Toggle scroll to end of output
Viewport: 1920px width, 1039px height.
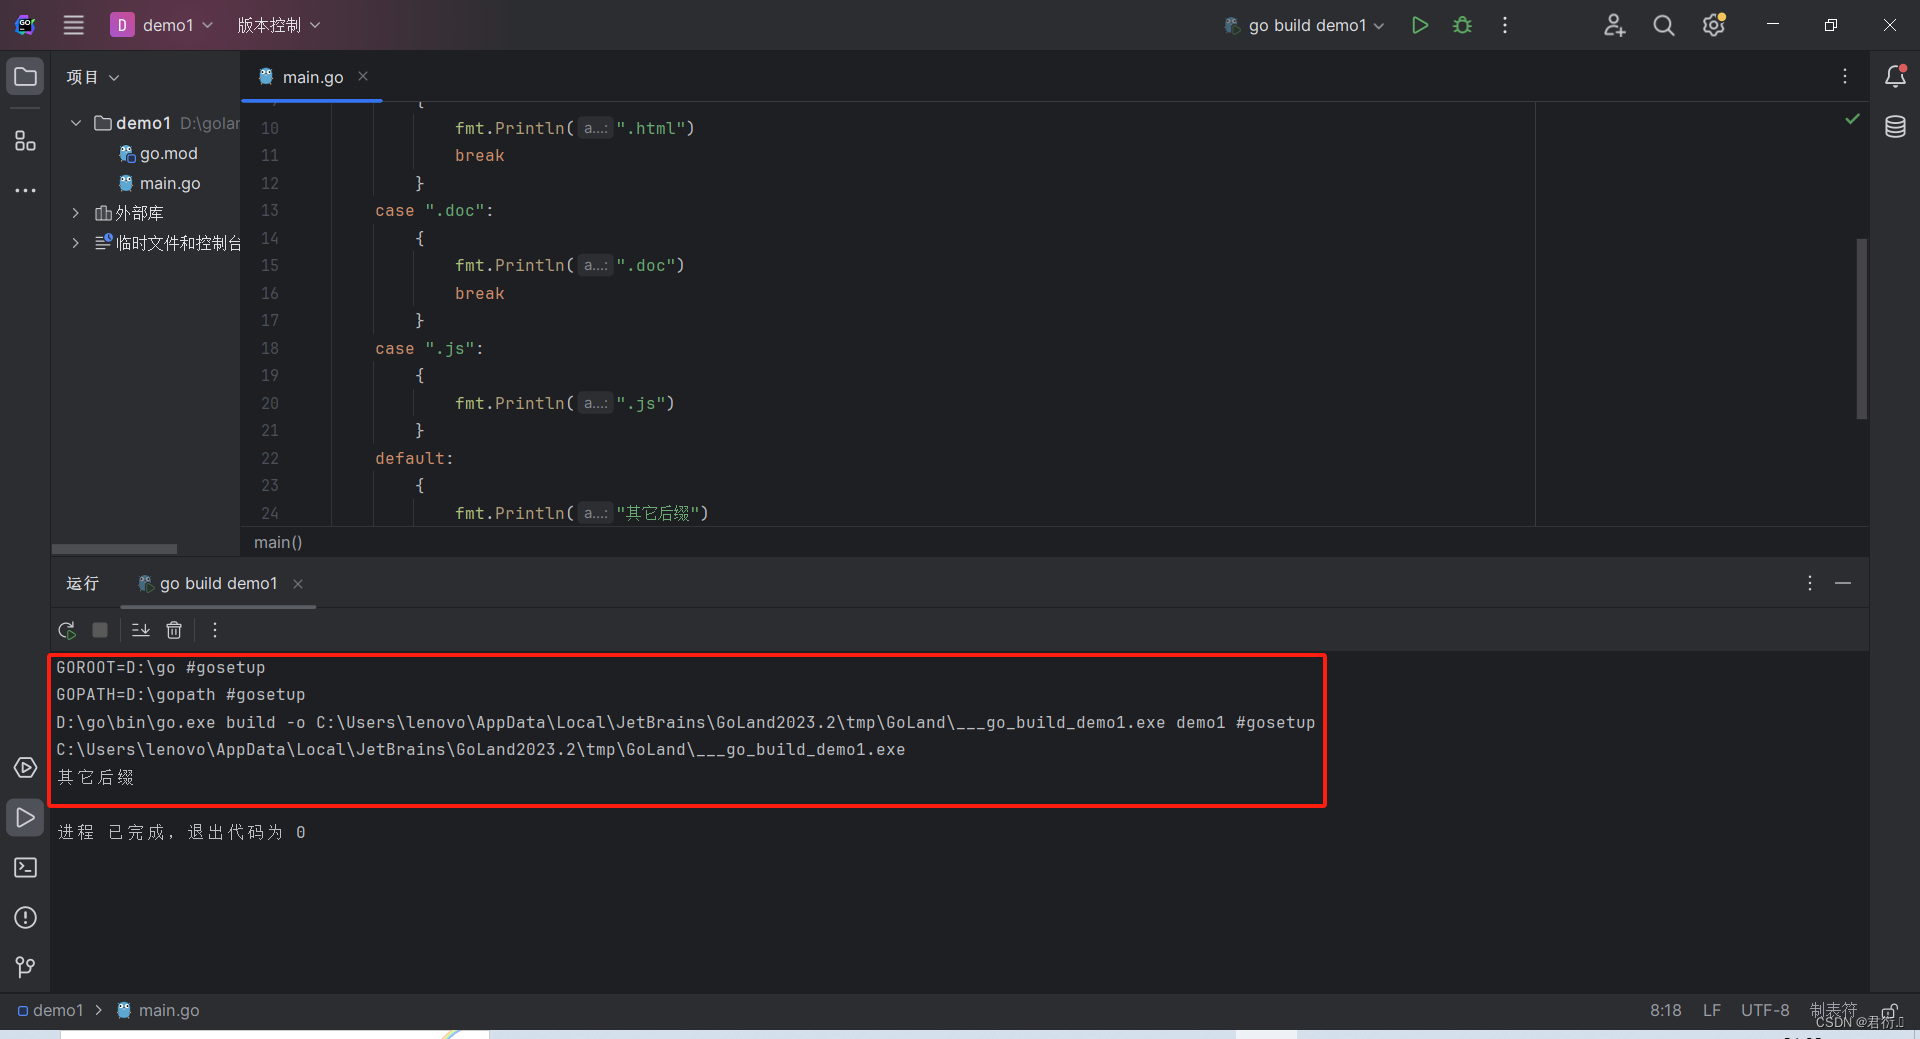point(141,630)
